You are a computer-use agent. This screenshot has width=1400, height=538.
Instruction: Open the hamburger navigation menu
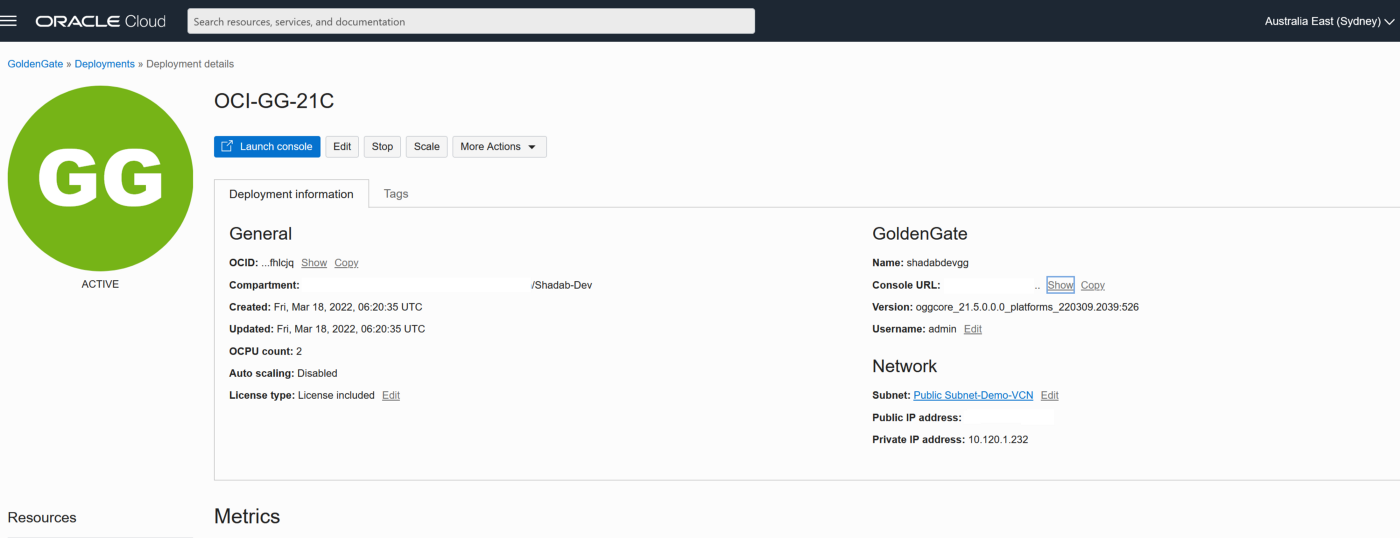(x=10, y=21)
